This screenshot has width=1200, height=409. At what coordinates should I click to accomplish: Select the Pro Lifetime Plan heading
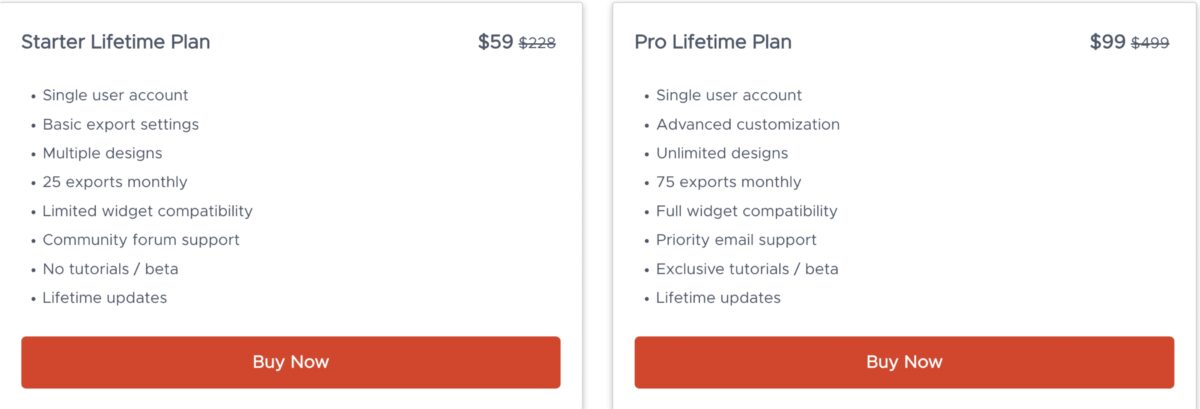tap(713, 42)
